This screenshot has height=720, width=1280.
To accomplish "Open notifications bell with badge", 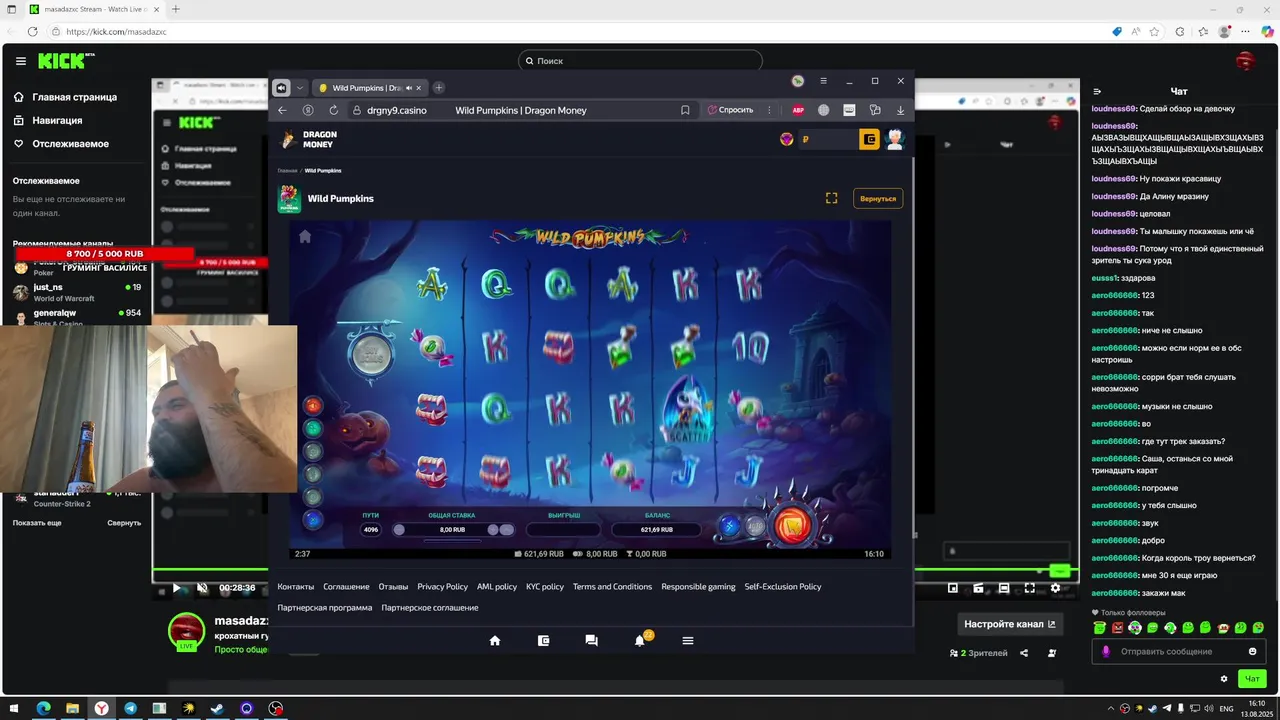I will [641, 640].
